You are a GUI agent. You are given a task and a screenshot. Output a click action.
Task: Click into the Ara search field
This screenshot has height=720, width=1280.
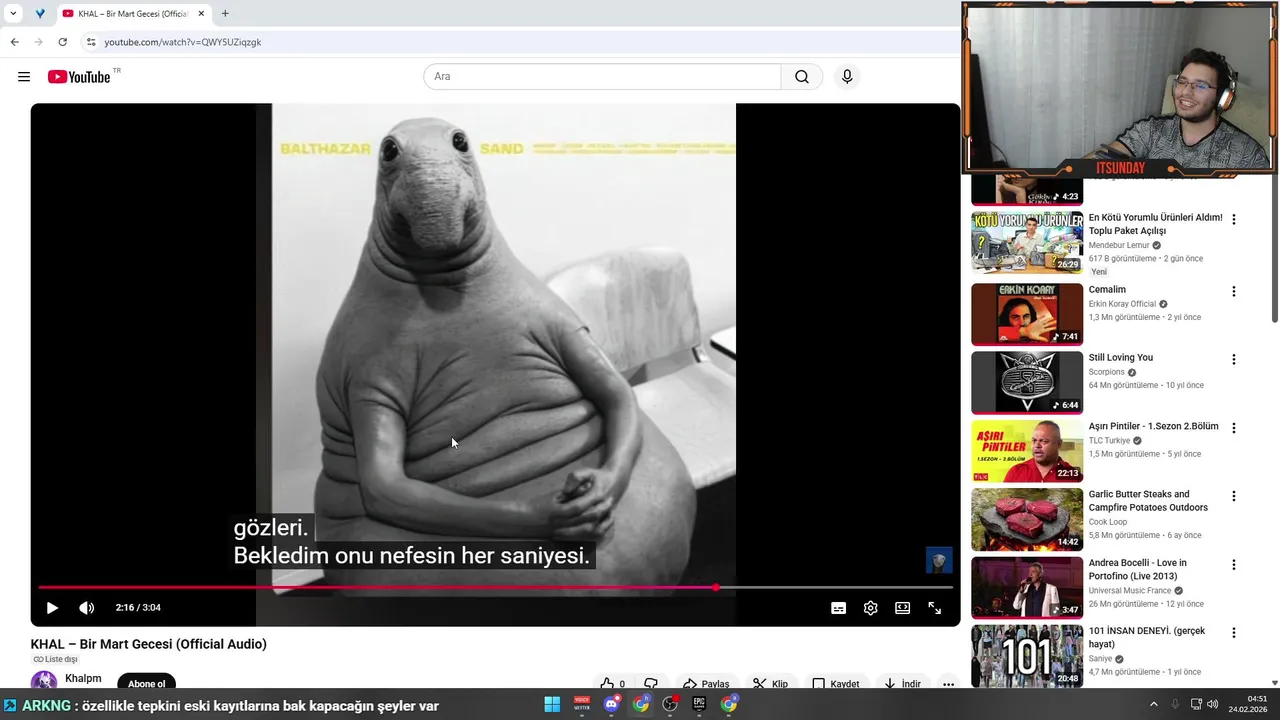602,77
